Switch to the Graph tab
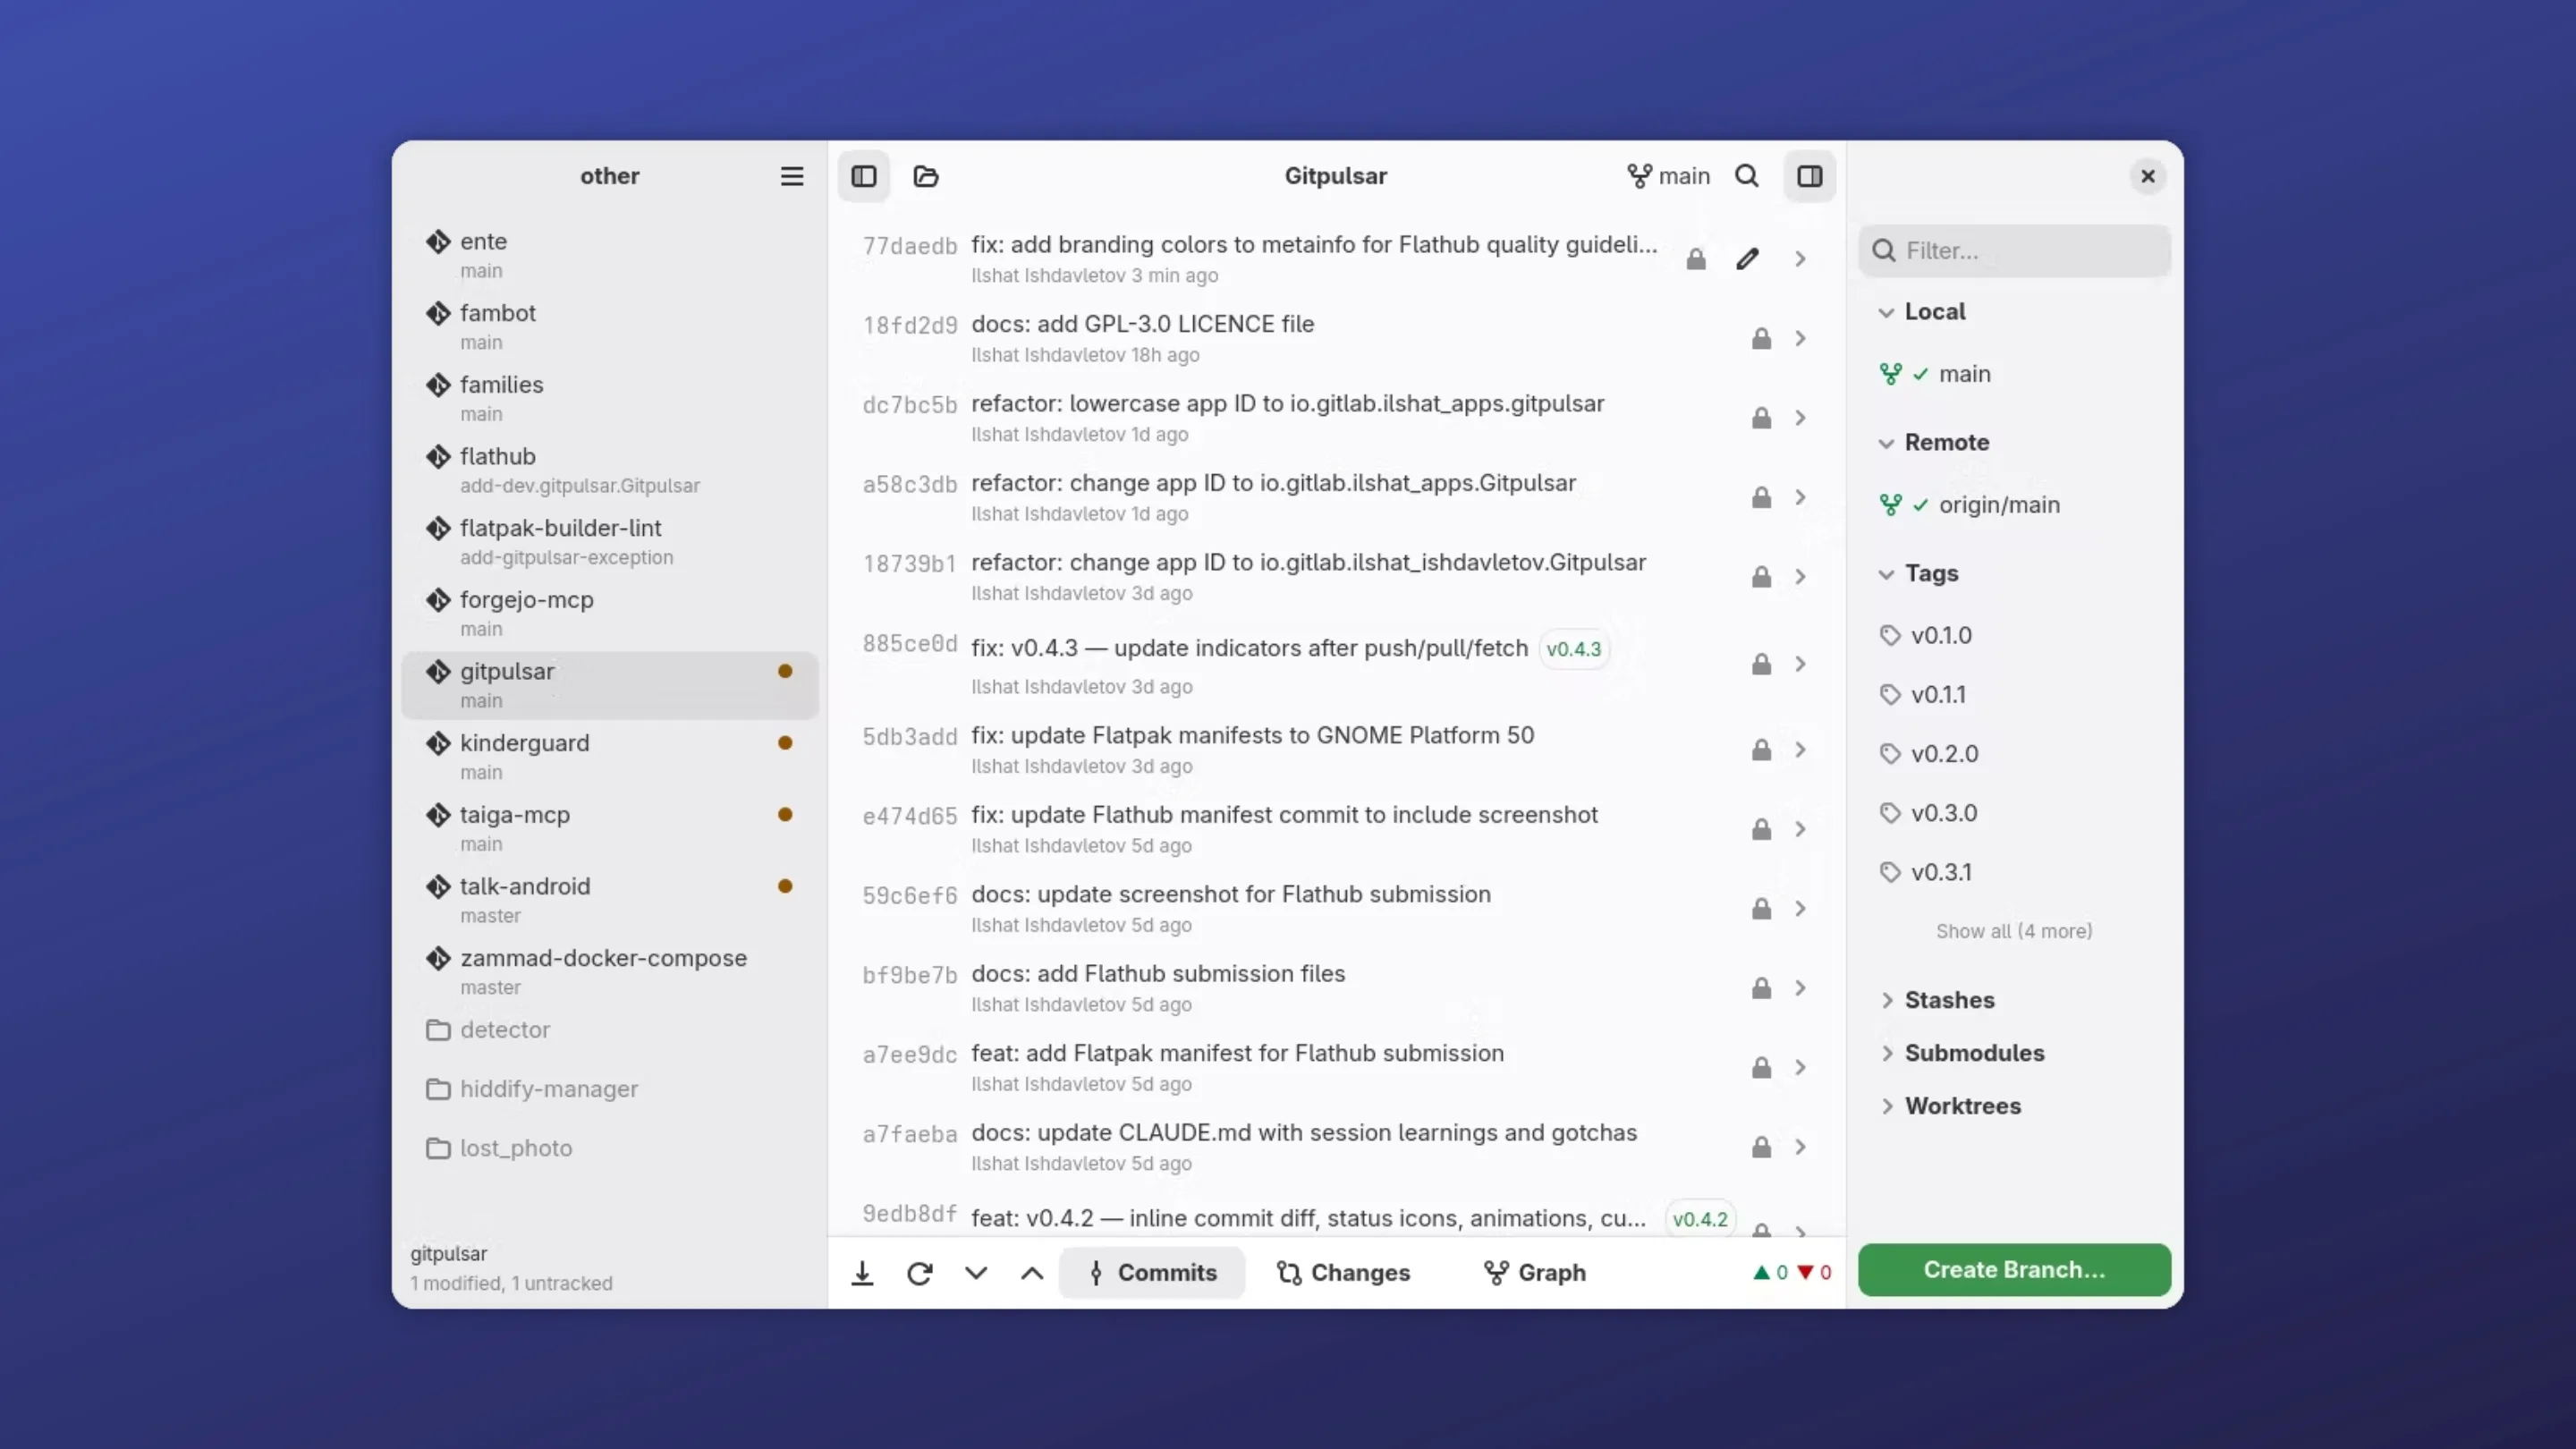This screenshot has width=2576, height=1449. (1534, 1272)
